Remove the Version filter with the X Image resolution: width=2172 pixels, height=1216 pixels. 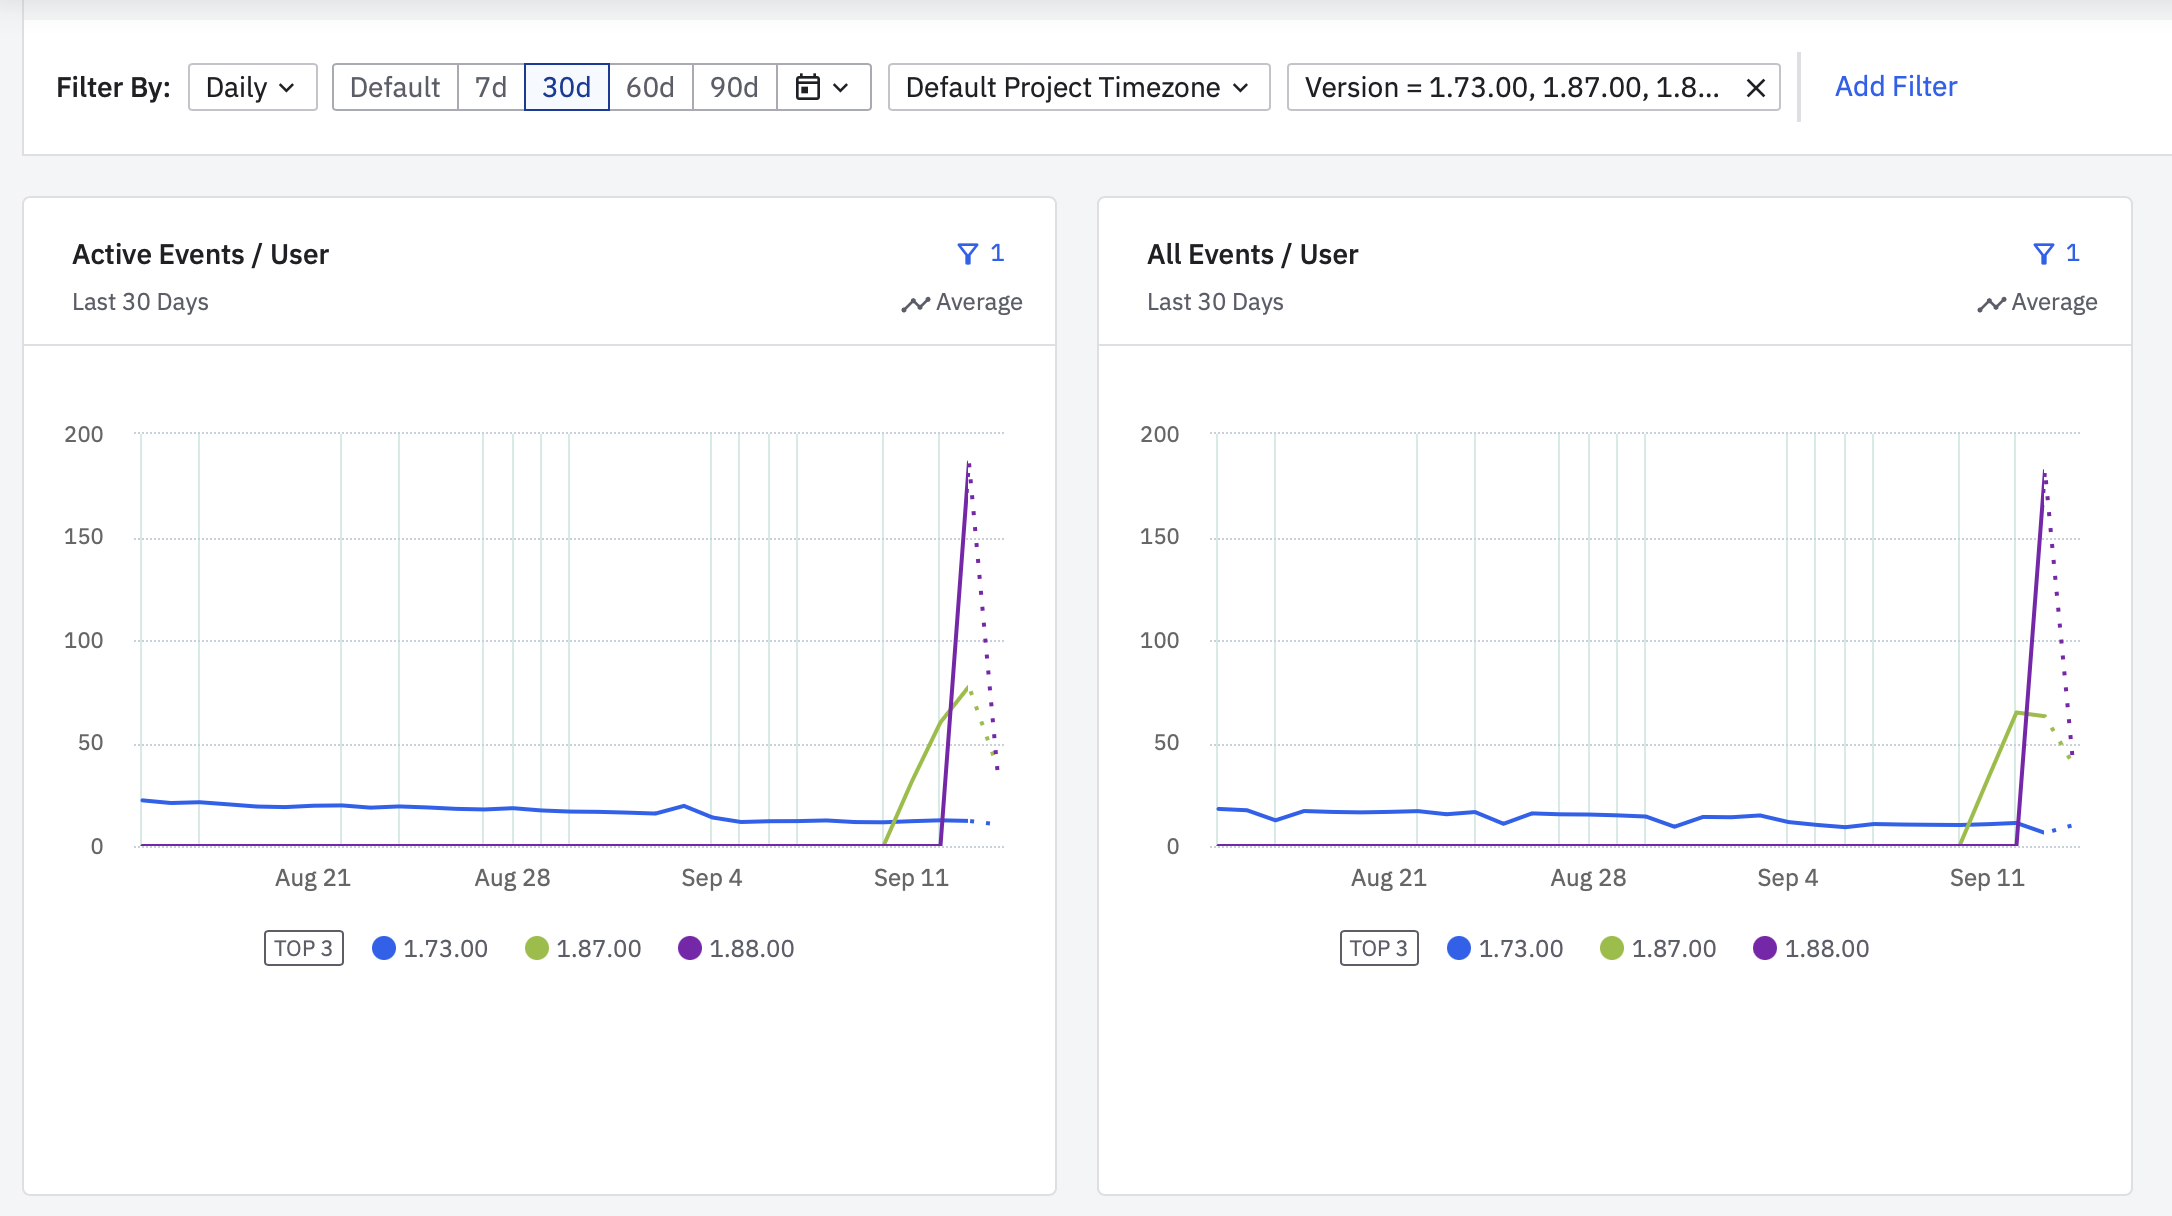point(1755,88)
